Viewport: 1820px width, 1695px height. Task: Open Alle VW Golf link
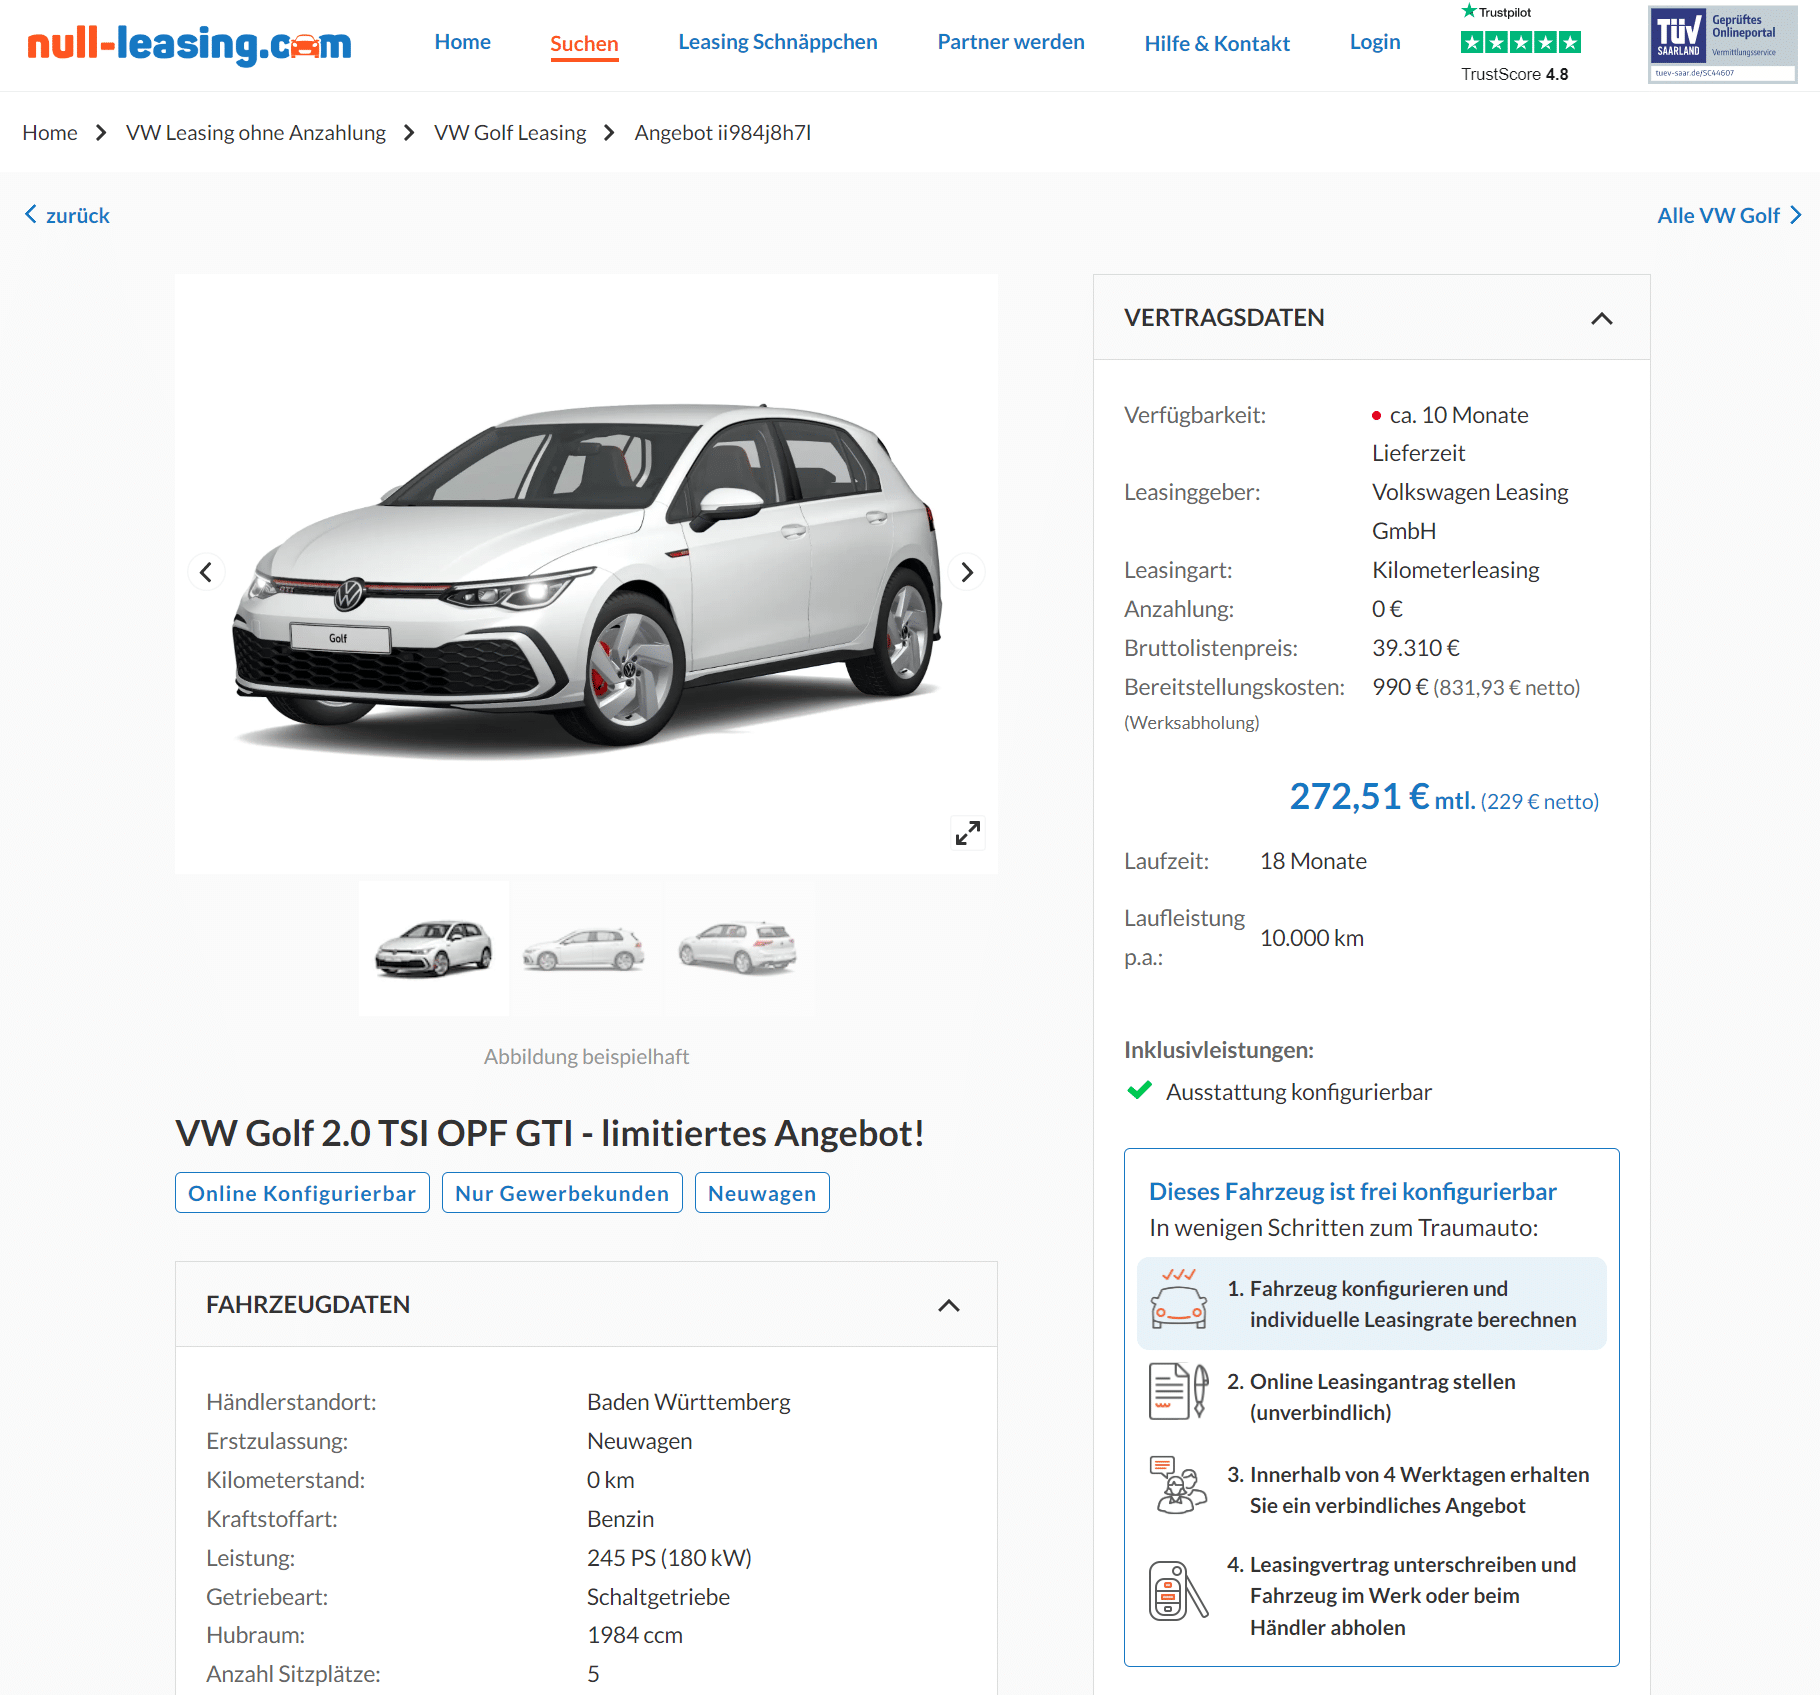click(1717, 215)
